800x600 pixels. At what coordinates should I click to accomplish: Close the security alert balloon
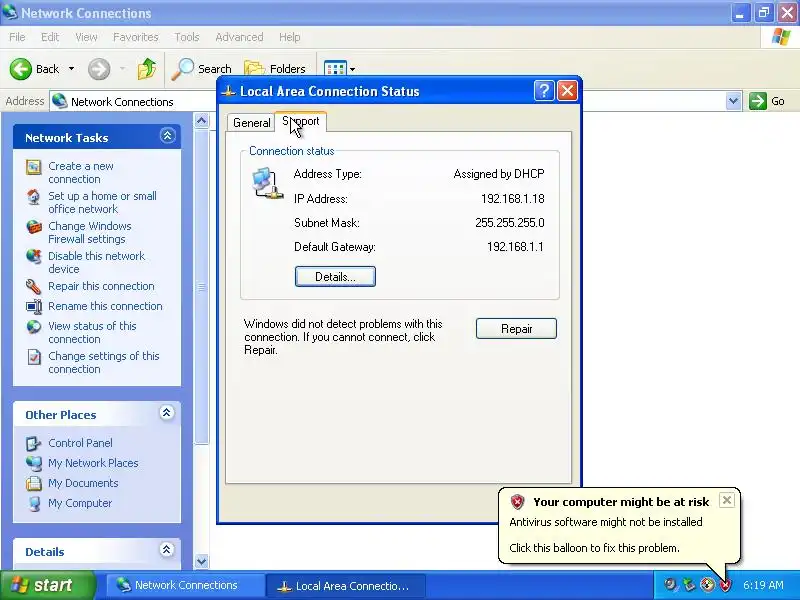tap(727, 500)
